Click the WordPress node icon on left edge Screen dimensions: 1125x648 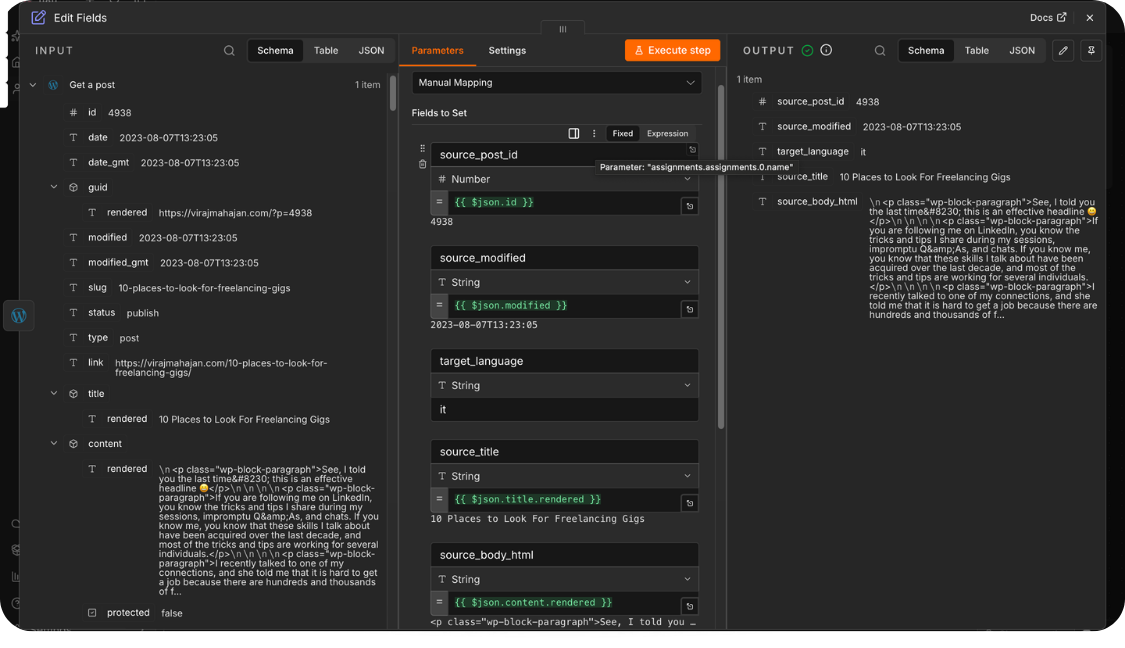[19, 316]
